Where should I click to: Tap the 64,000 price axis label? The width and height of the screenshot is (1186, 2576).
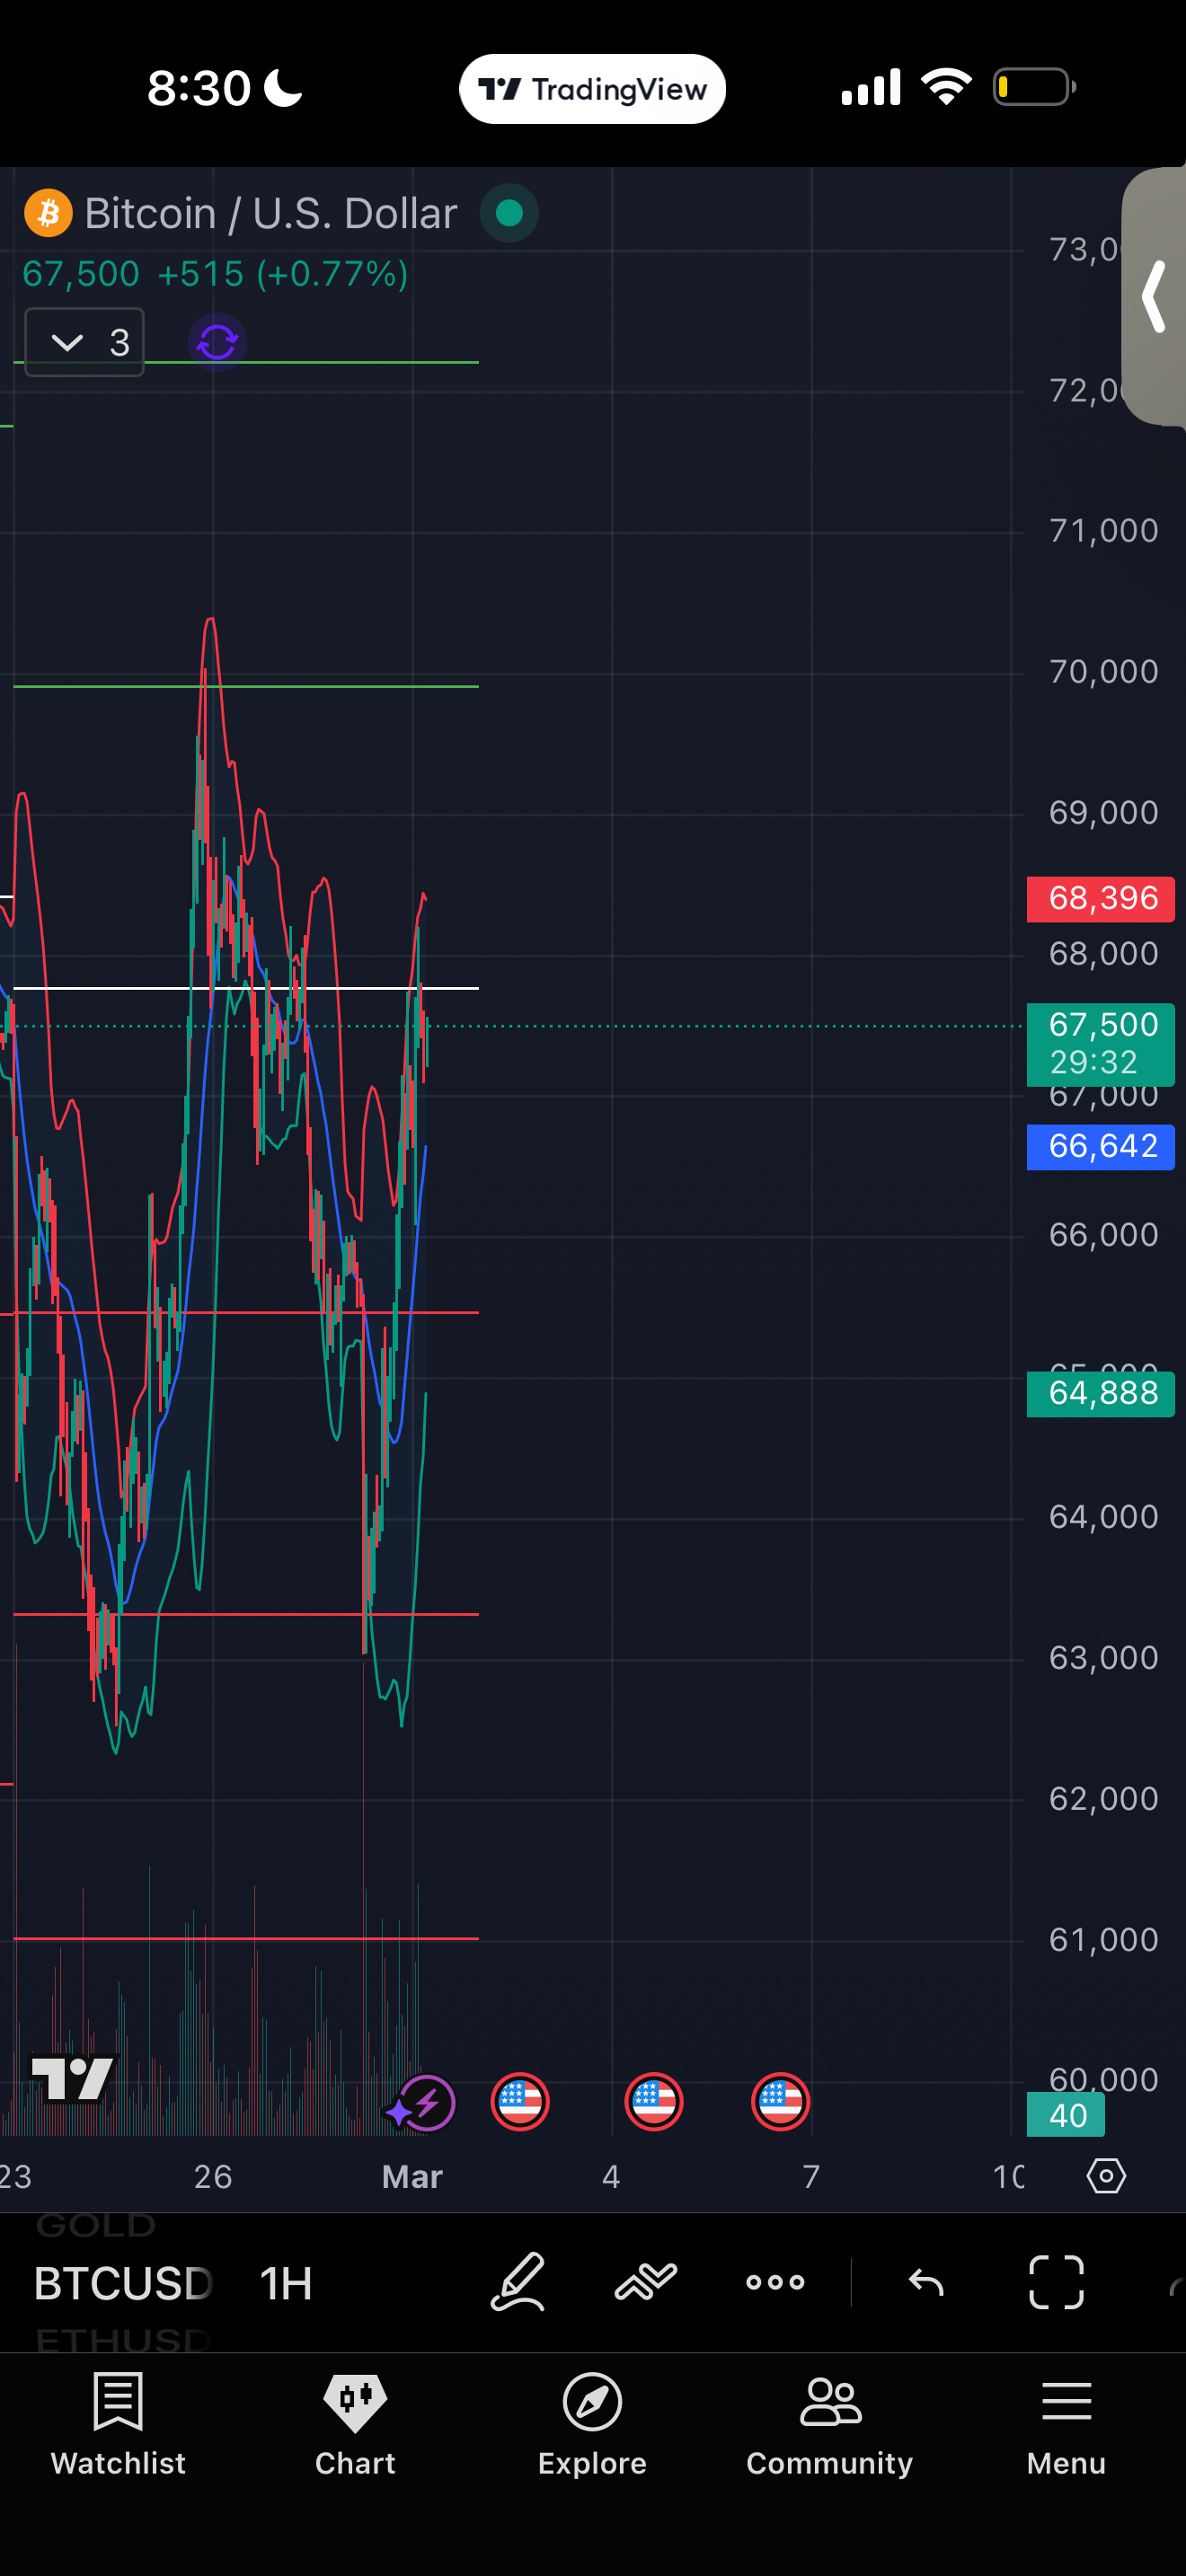pos(1103,1517)
